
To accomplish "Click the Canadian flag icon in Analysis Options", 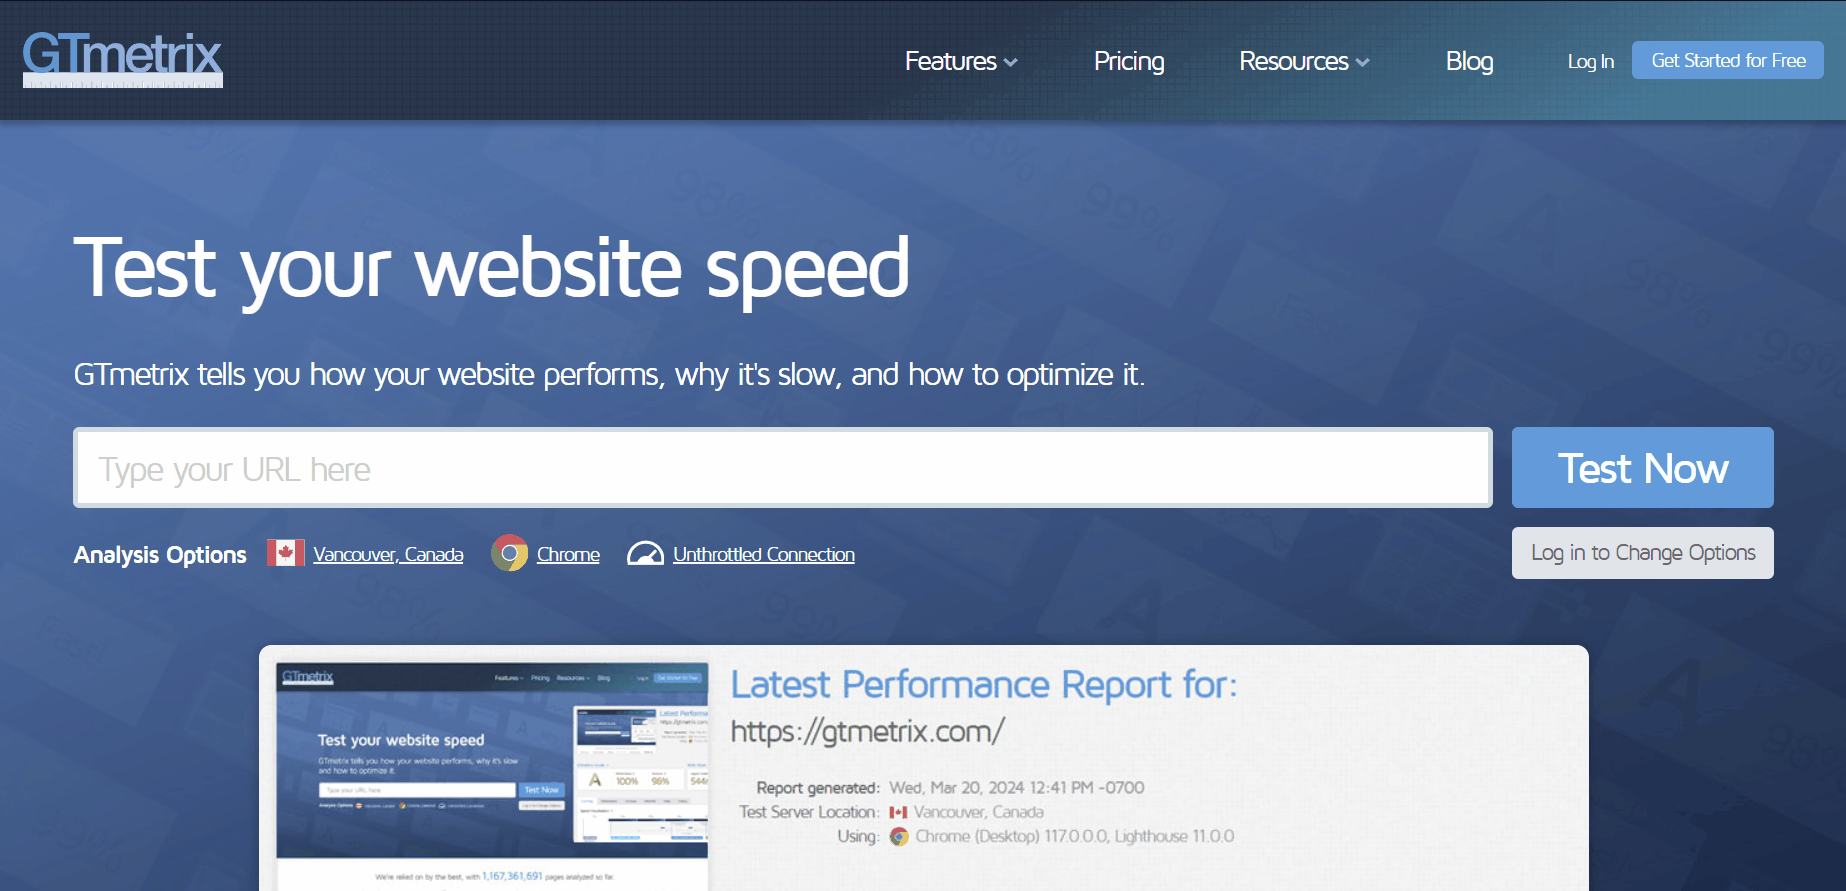I will tap(286, 553).
